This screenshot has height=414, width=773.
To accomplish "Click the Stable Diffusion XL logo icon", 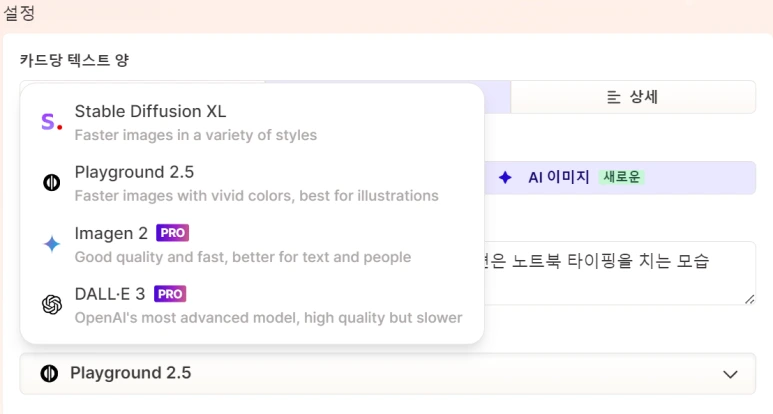I will (51, 122).
